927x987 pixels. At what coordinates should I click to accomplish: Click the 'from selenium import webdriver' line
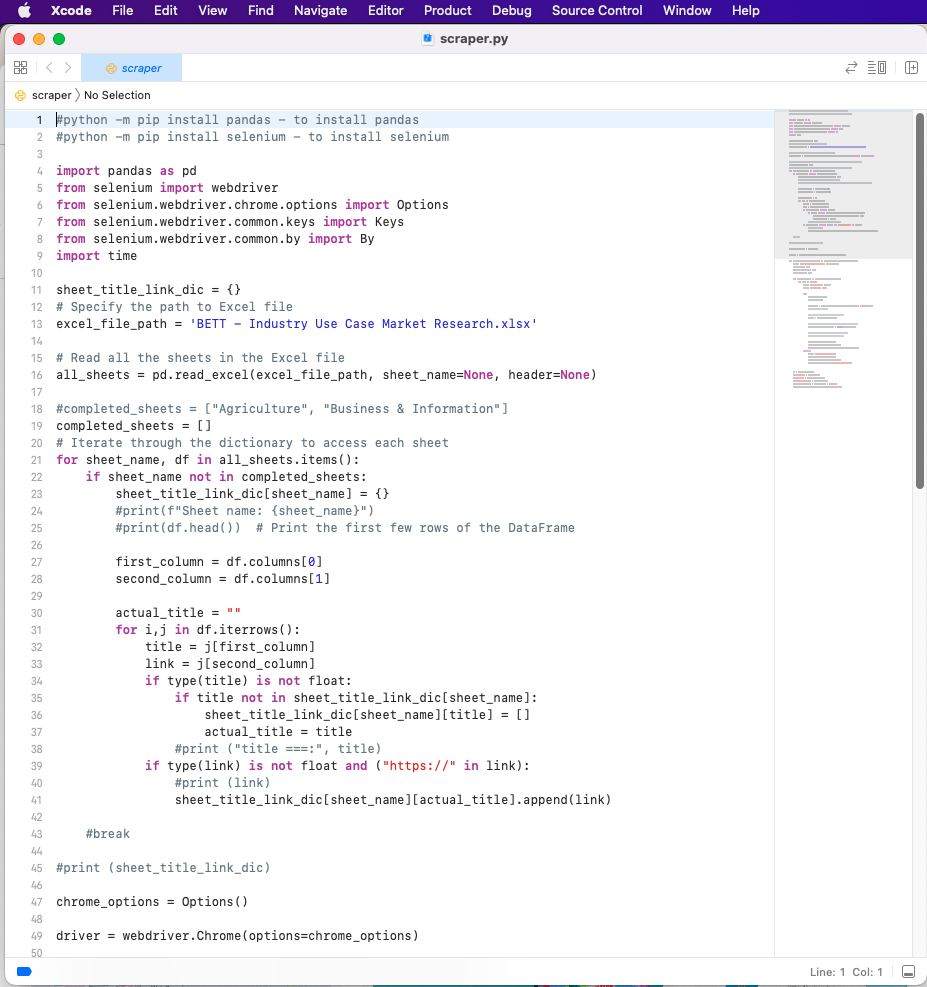tap(167, 188)
